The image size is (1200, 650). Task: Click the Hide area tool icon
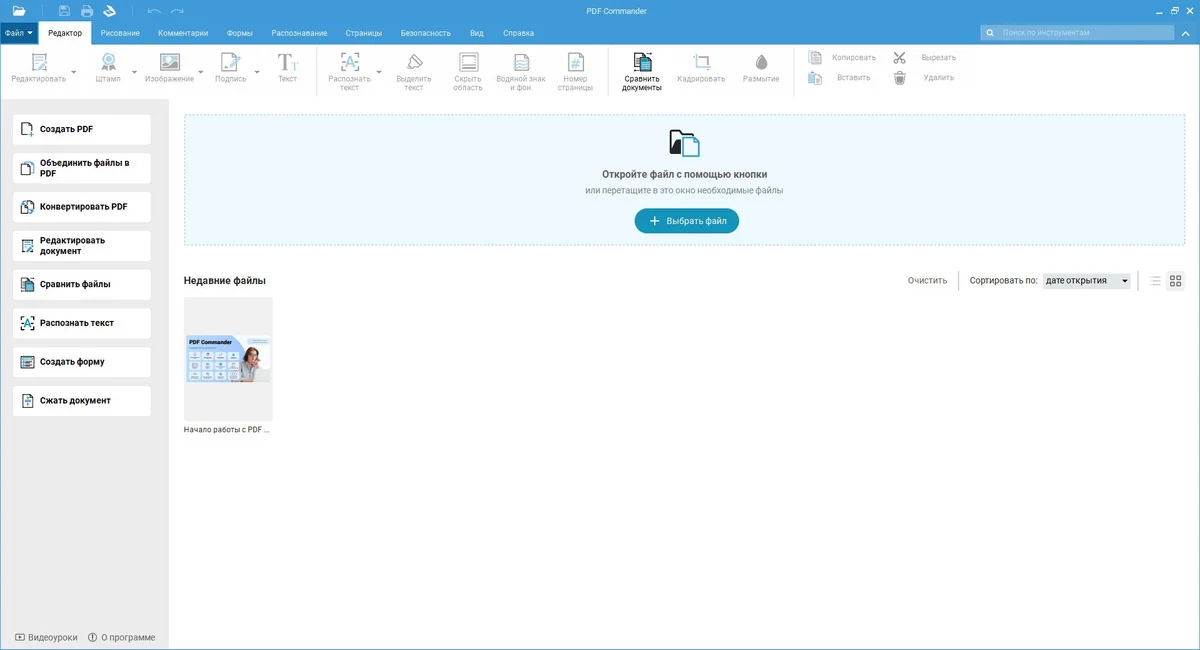pos(467,64)
